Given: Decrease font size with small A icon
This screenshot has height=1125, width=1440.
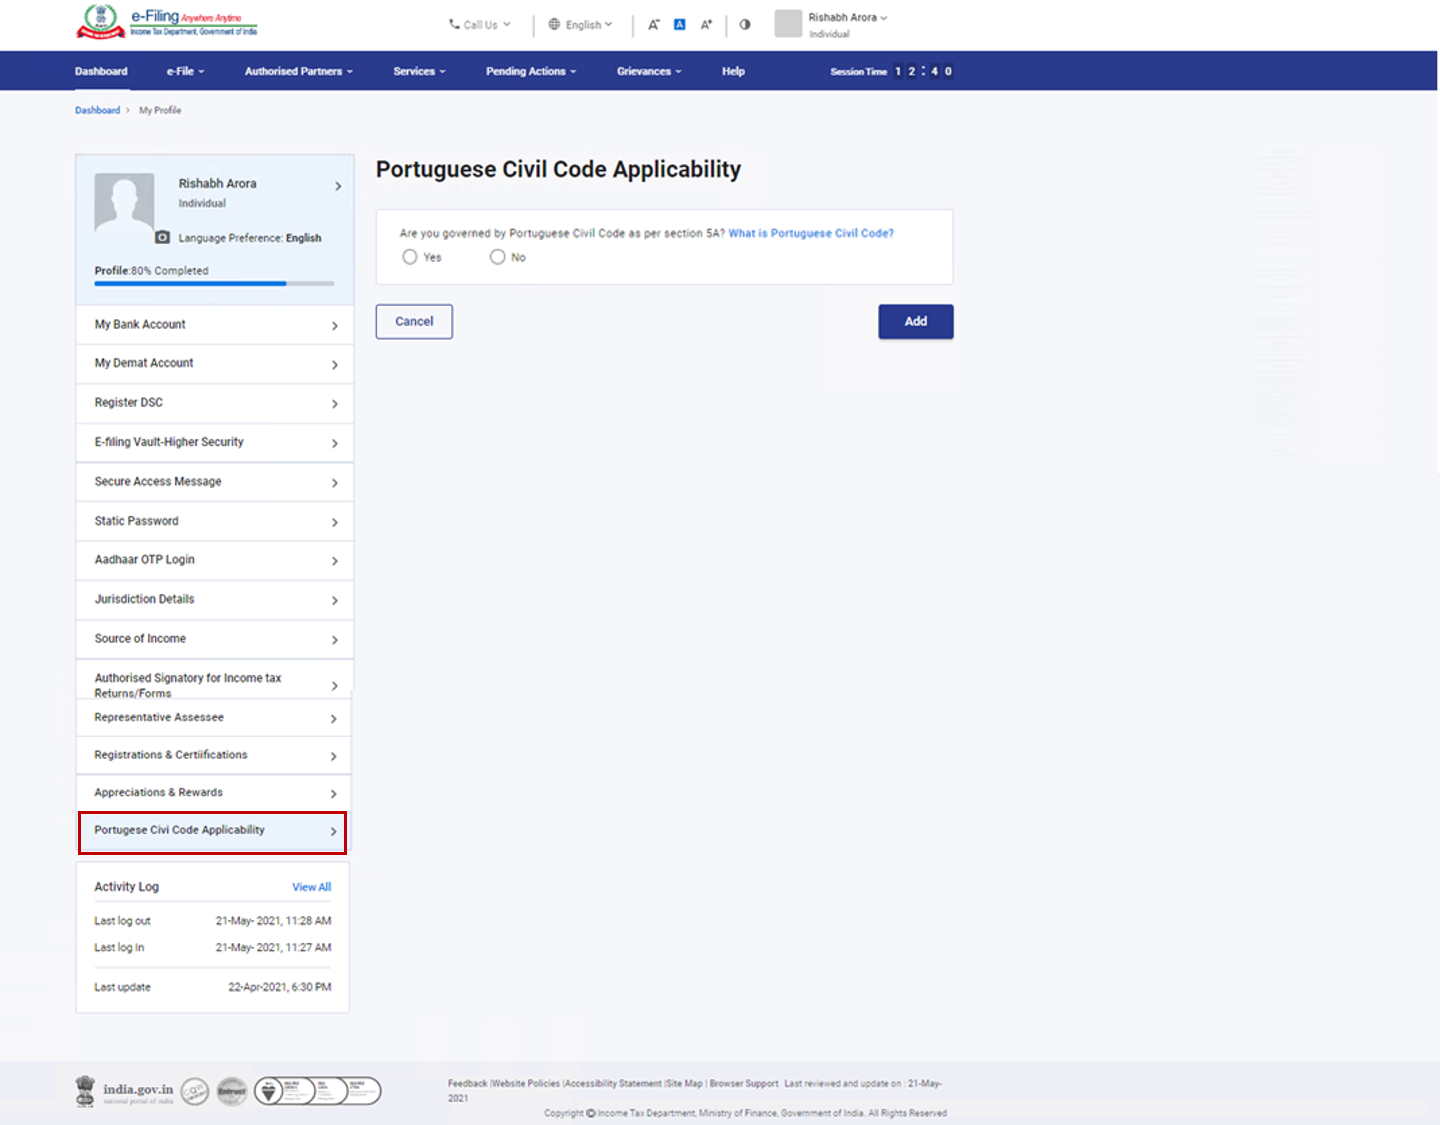Looking at the screenshot, I should click(653, 25).
